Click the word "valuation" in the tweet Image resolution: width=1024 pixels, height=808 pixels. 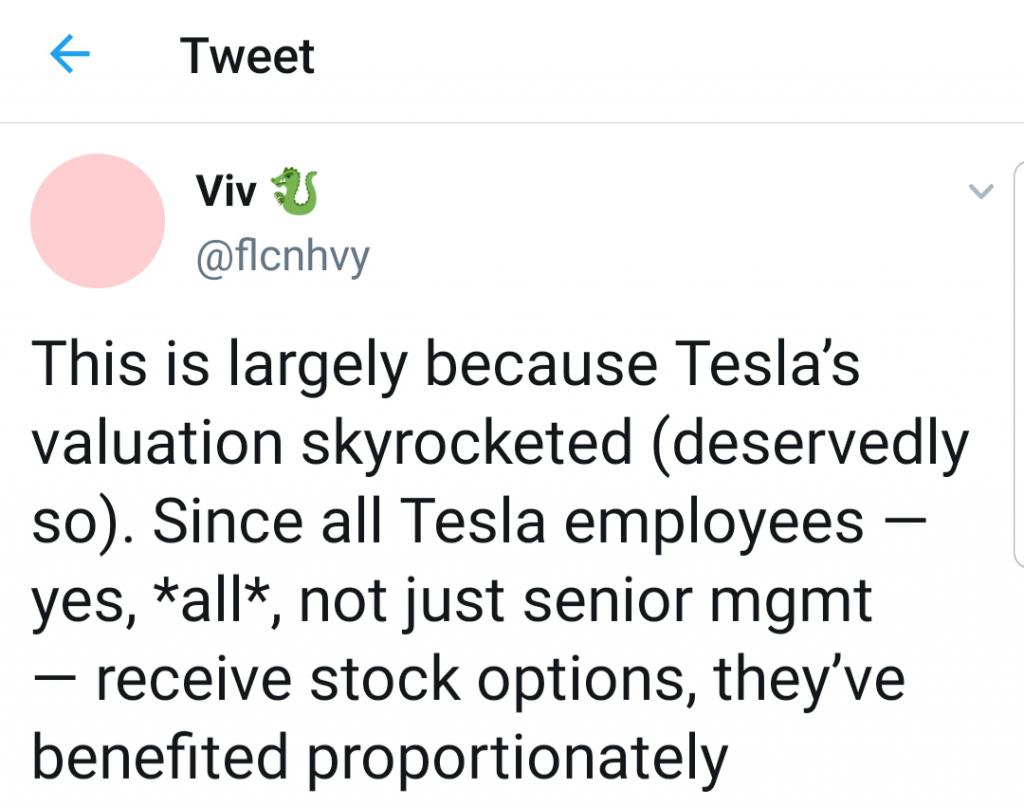[x=157, y=443]
